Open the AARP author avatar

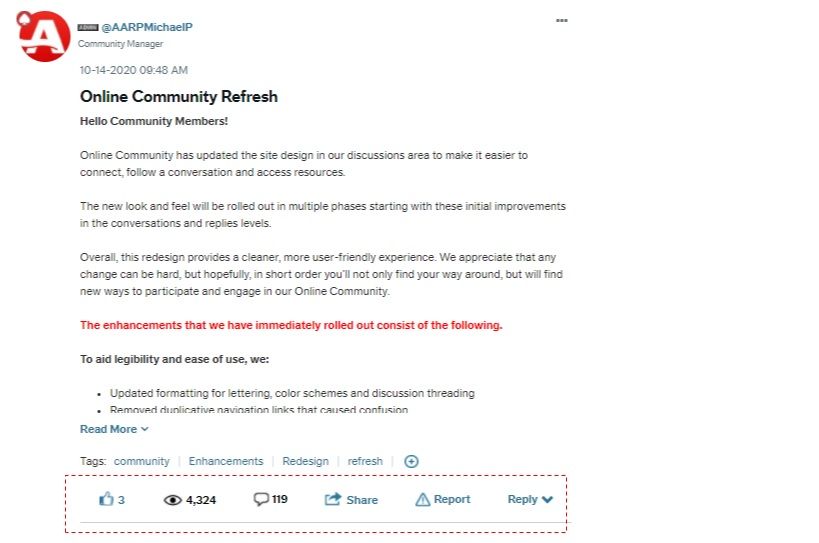tap(44, 37)
